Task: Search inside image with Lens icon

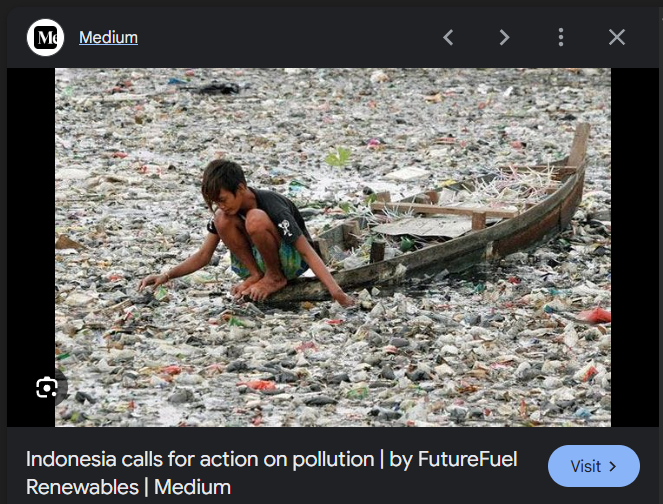Action: 47,388
